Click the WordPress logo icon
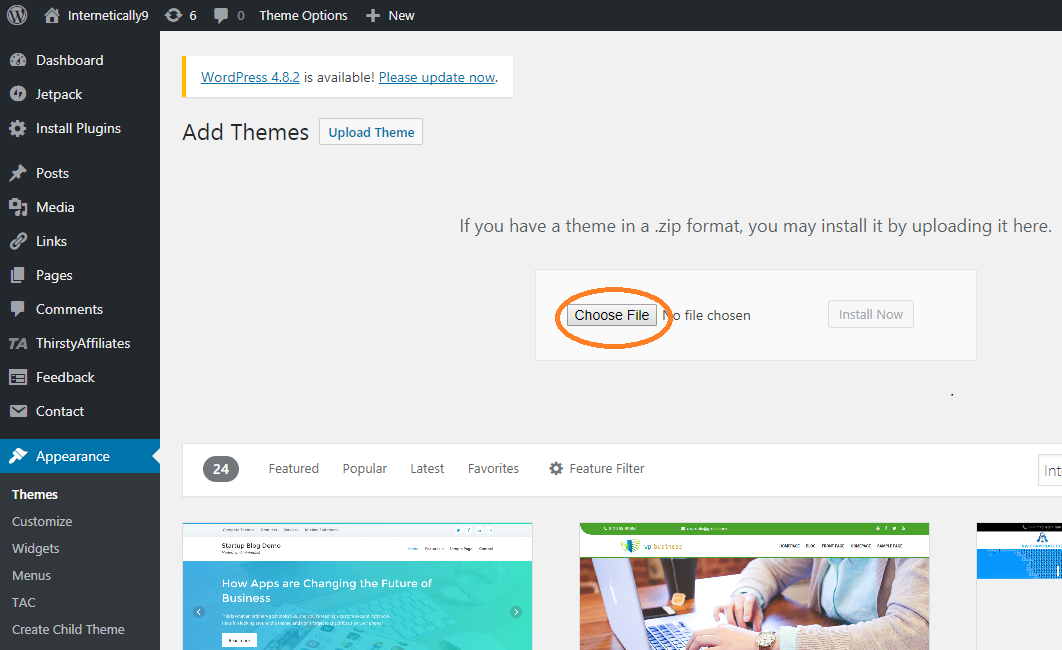 click(x=17, y=15)
